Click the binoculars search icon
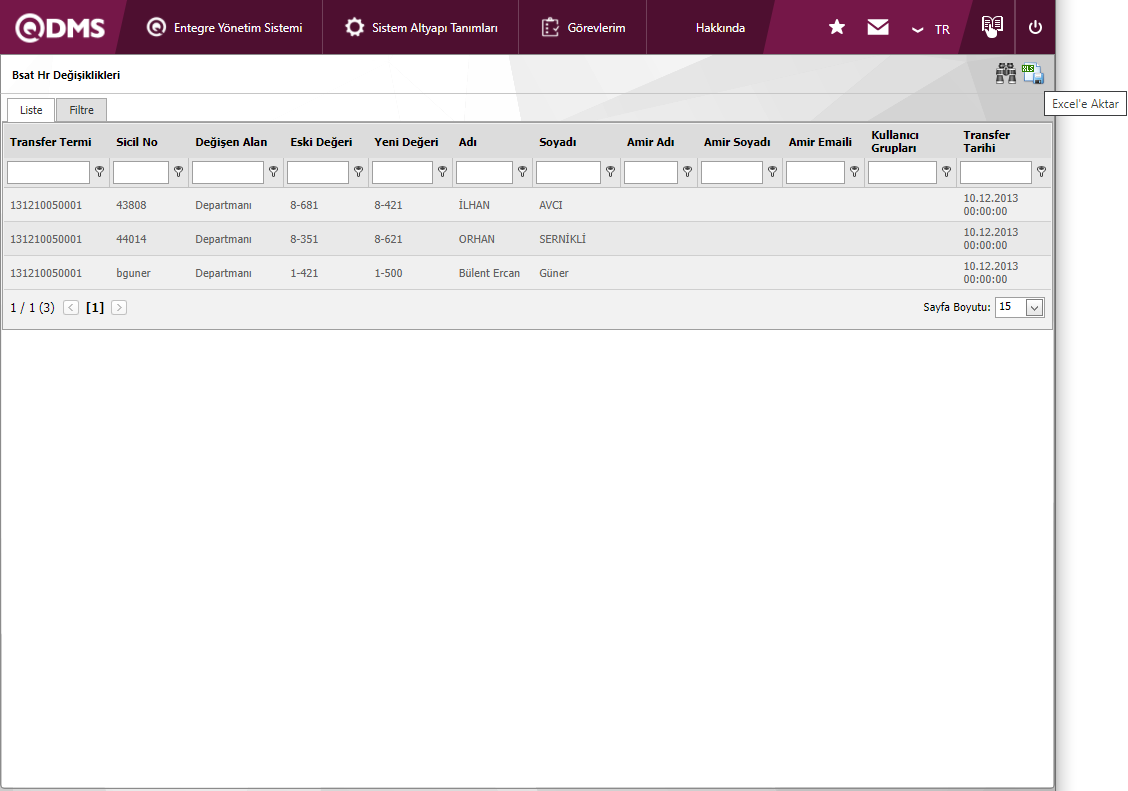Screen dimensions: 1128x791 pyautogui.click(x=1005, y=74)
